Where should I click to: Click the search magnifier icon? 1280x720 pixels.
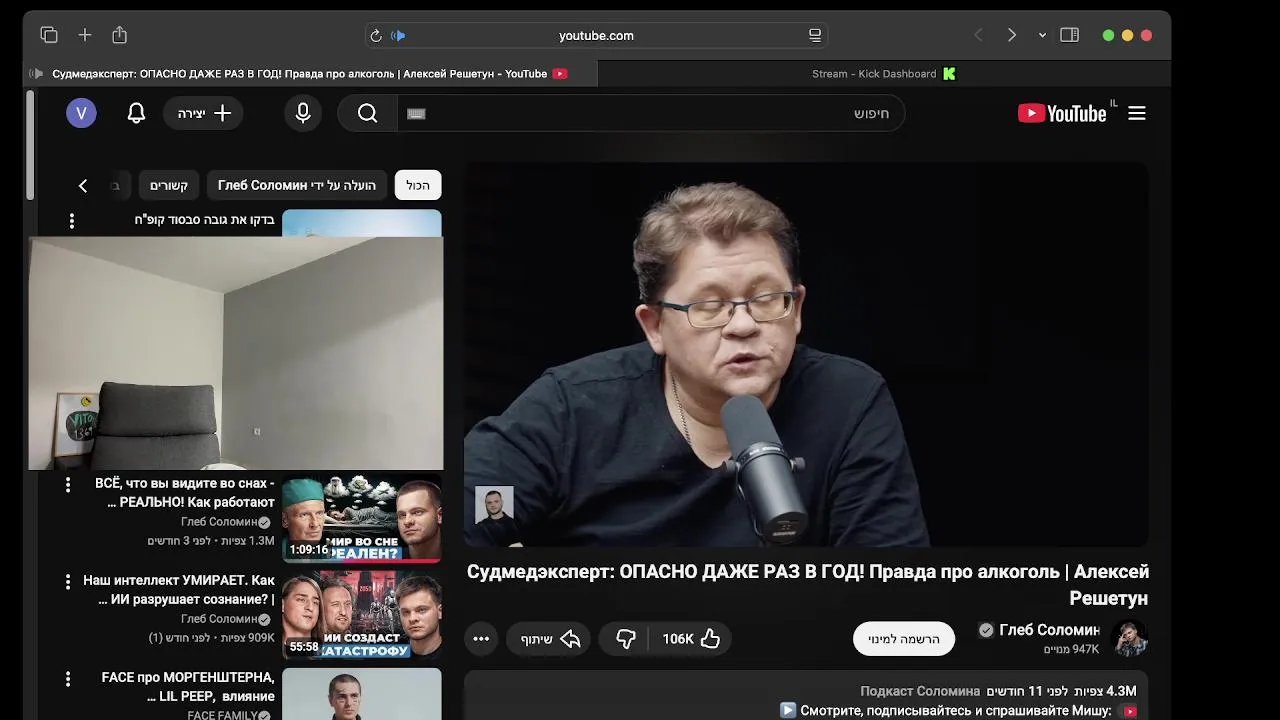coord(367,113)
